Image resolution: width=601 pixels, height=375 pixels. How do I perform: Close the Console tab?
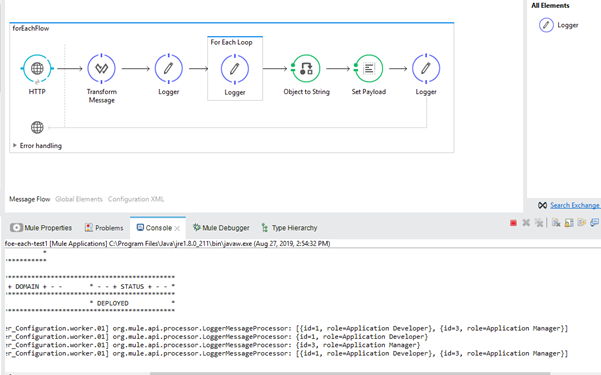tap(177, 228)
